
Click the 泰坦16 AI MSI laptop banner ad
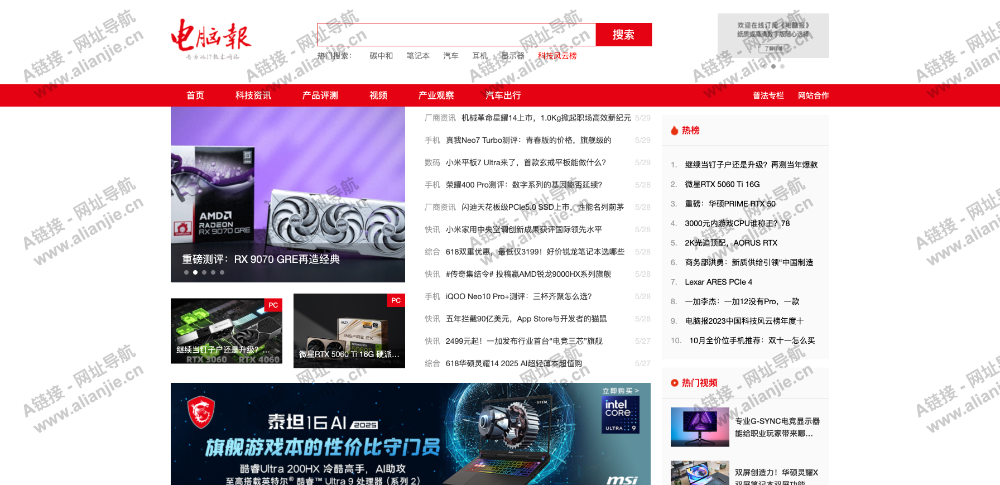pyautogui.click(x=411, y=434)
